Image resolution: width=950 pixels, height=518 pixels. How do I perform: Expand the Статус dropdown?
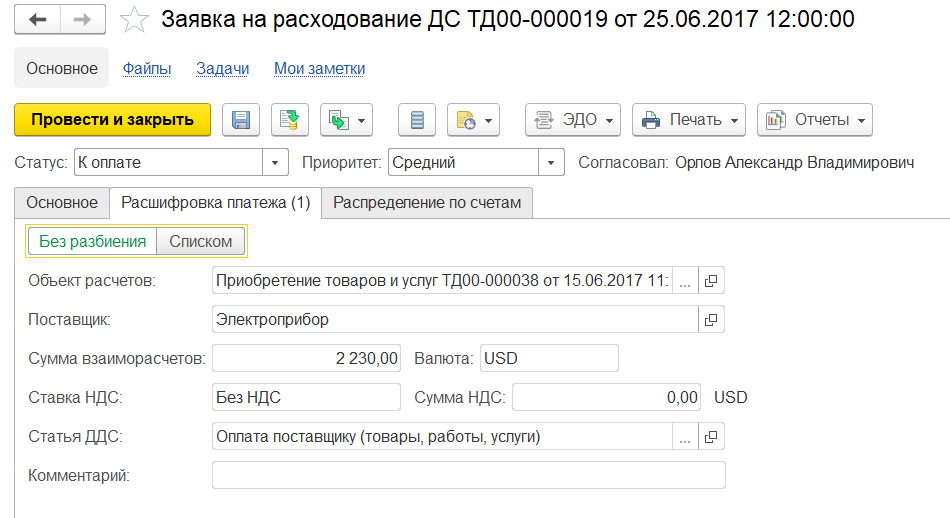click(x=275, y=162)
